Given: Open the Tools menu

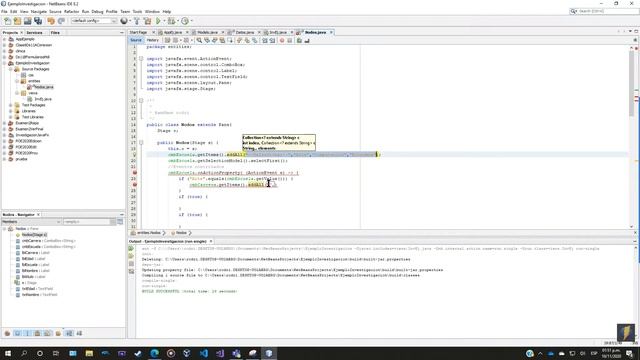Looking at the screenshot, I should tap(137, 11).
